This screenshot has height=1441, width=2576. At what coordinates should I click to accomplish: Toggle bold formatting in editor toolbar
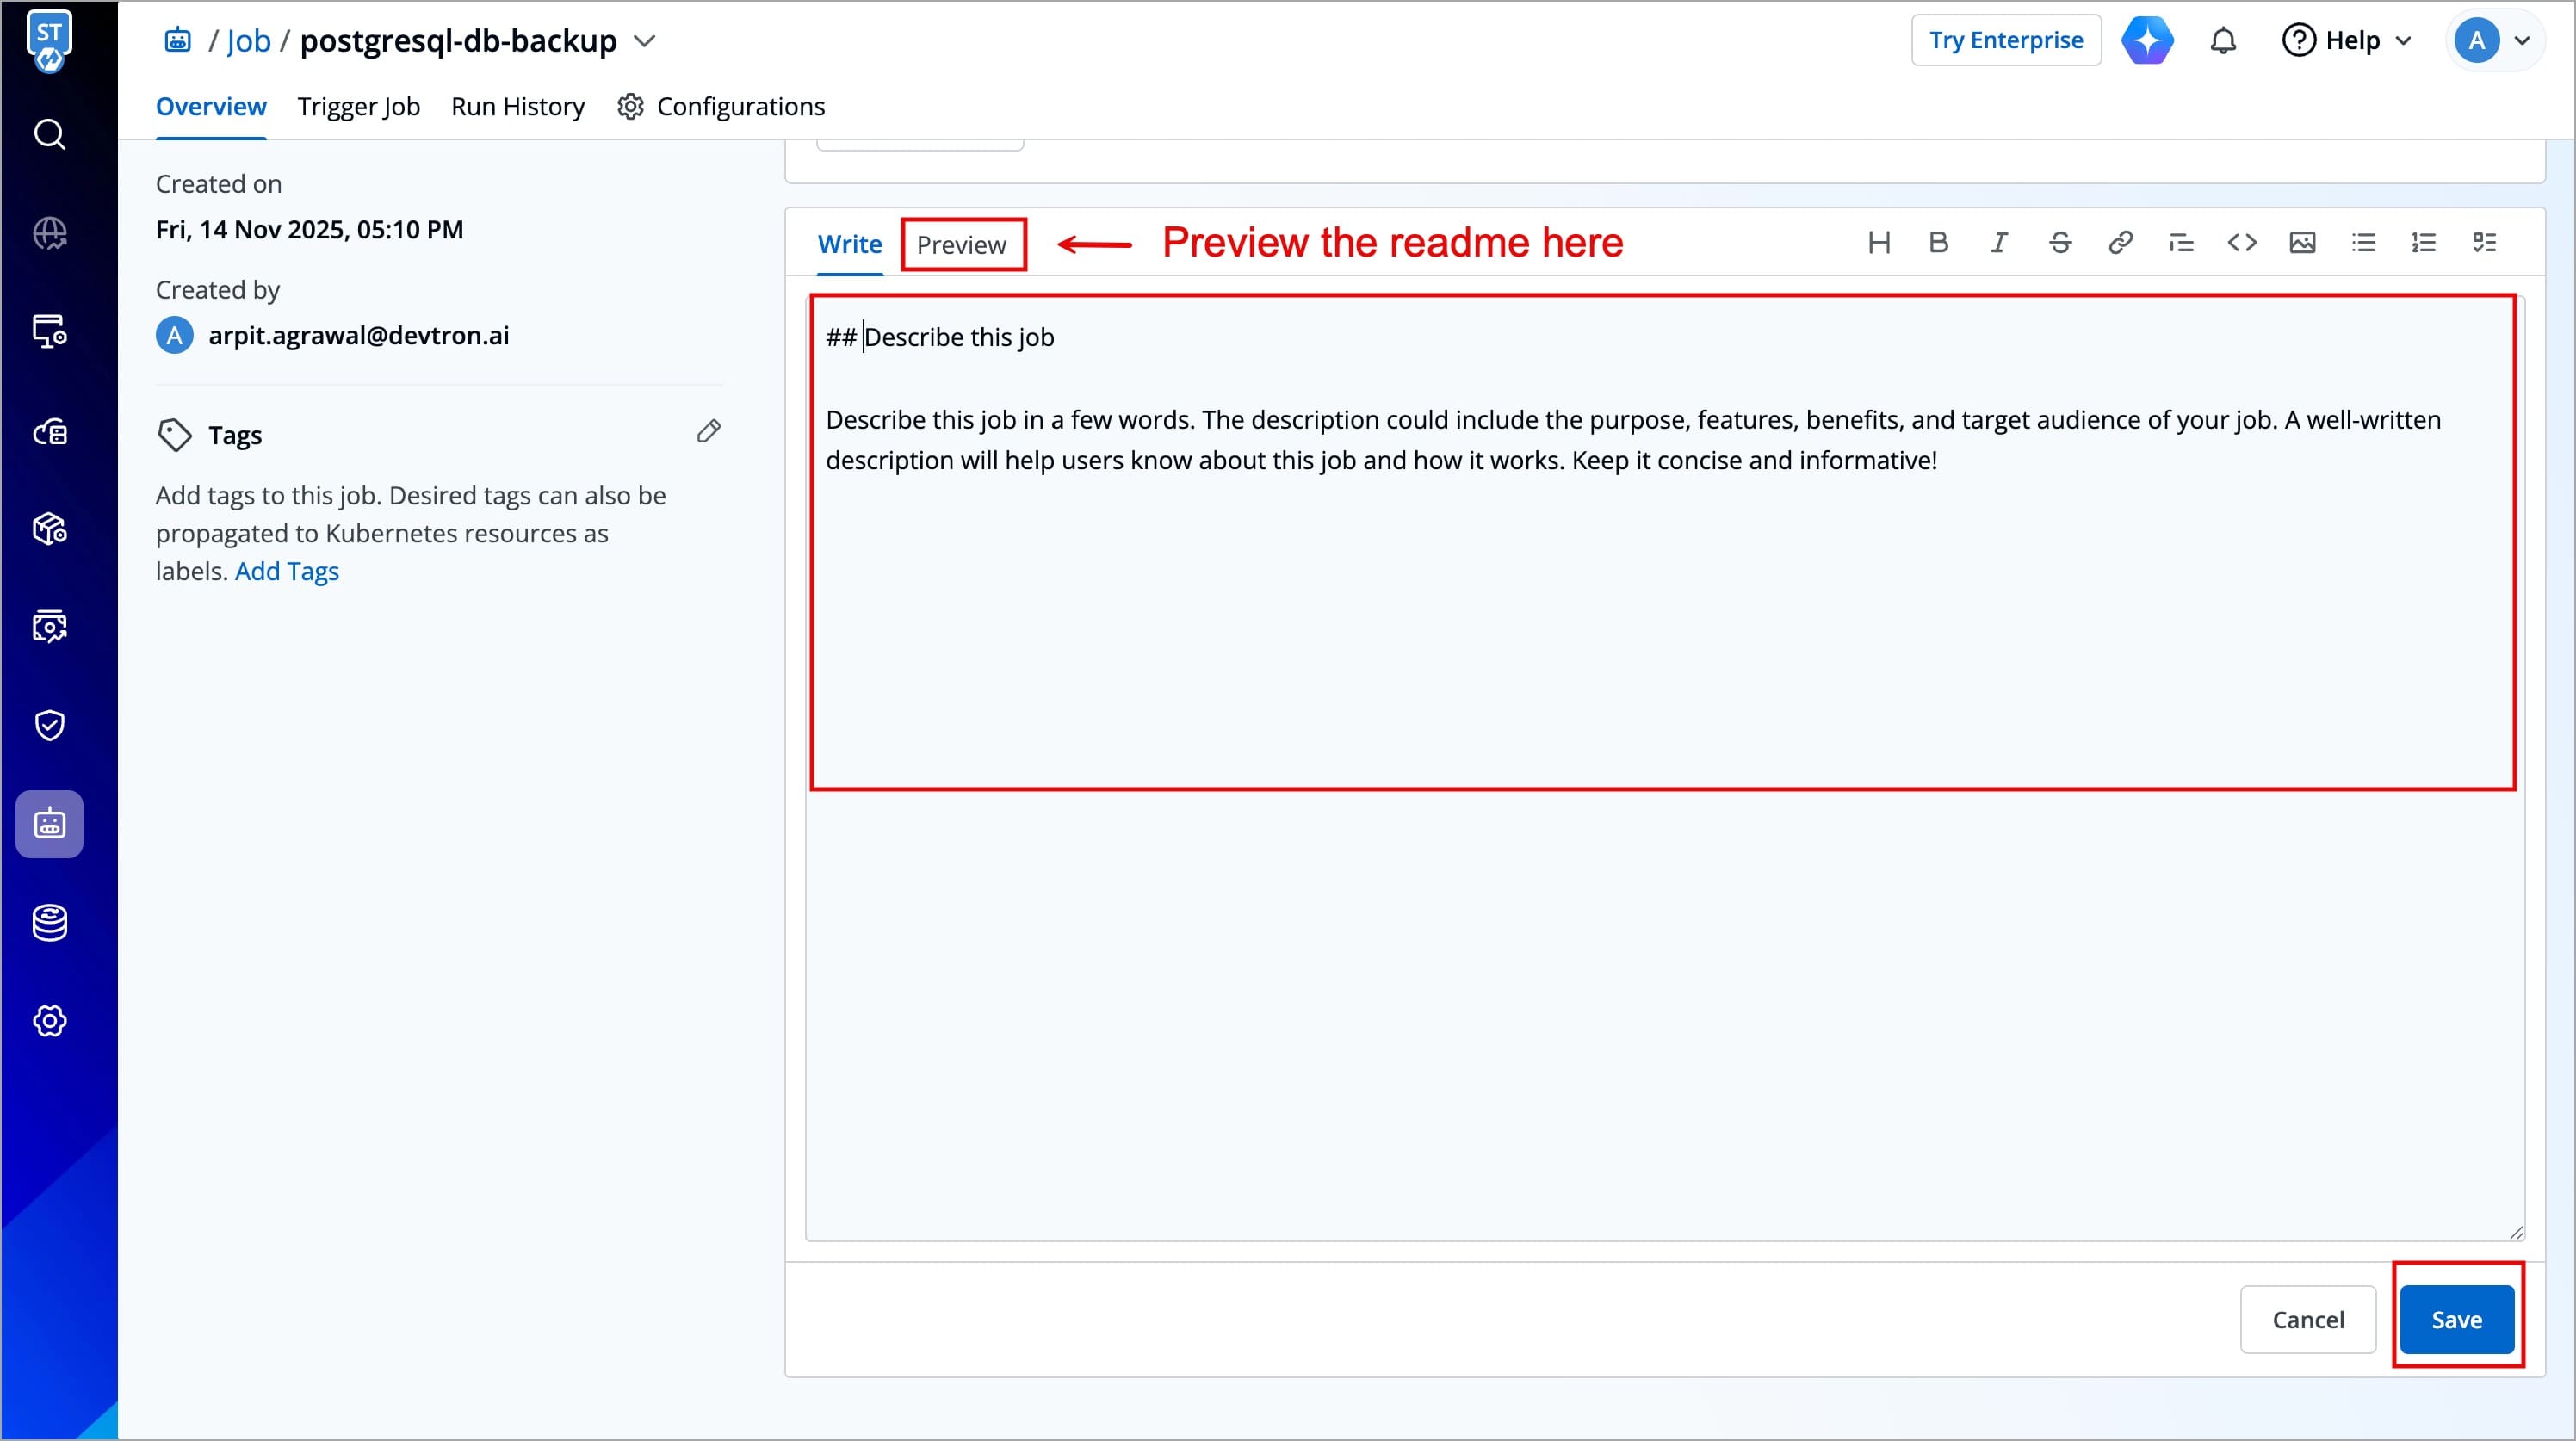[1938, 243]
